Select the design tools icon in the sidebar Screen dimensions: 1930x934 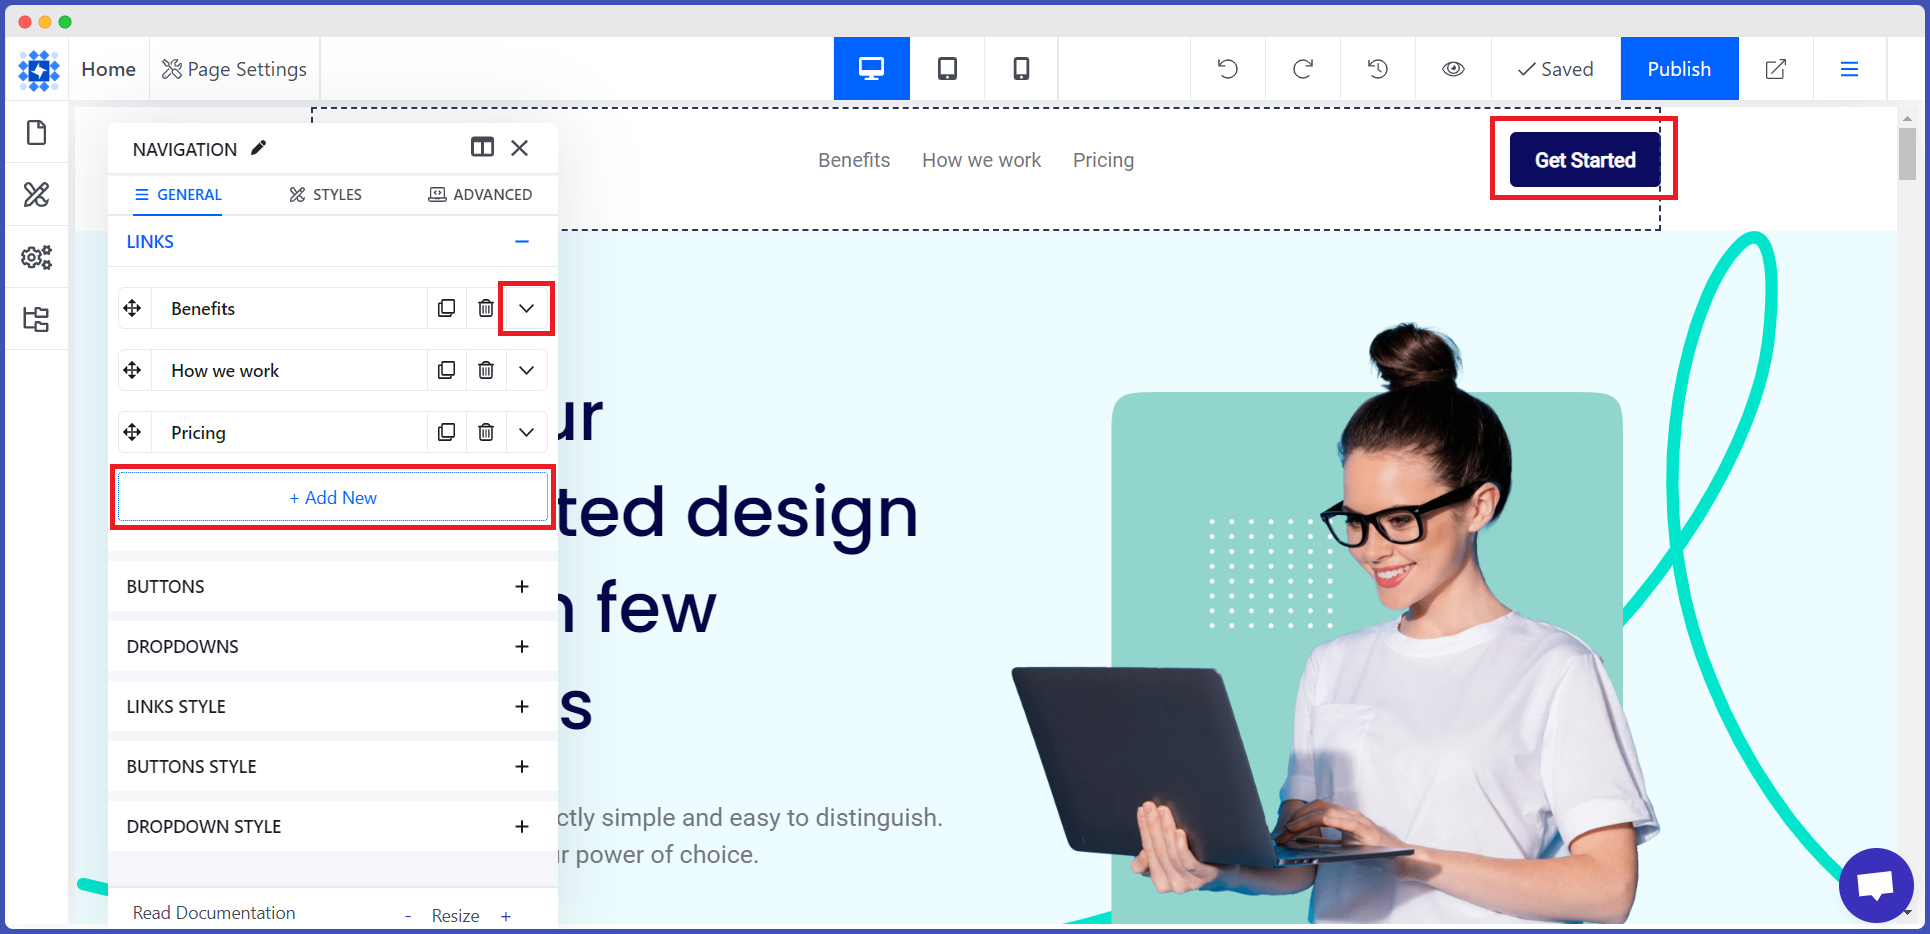(x=37, y=194)
